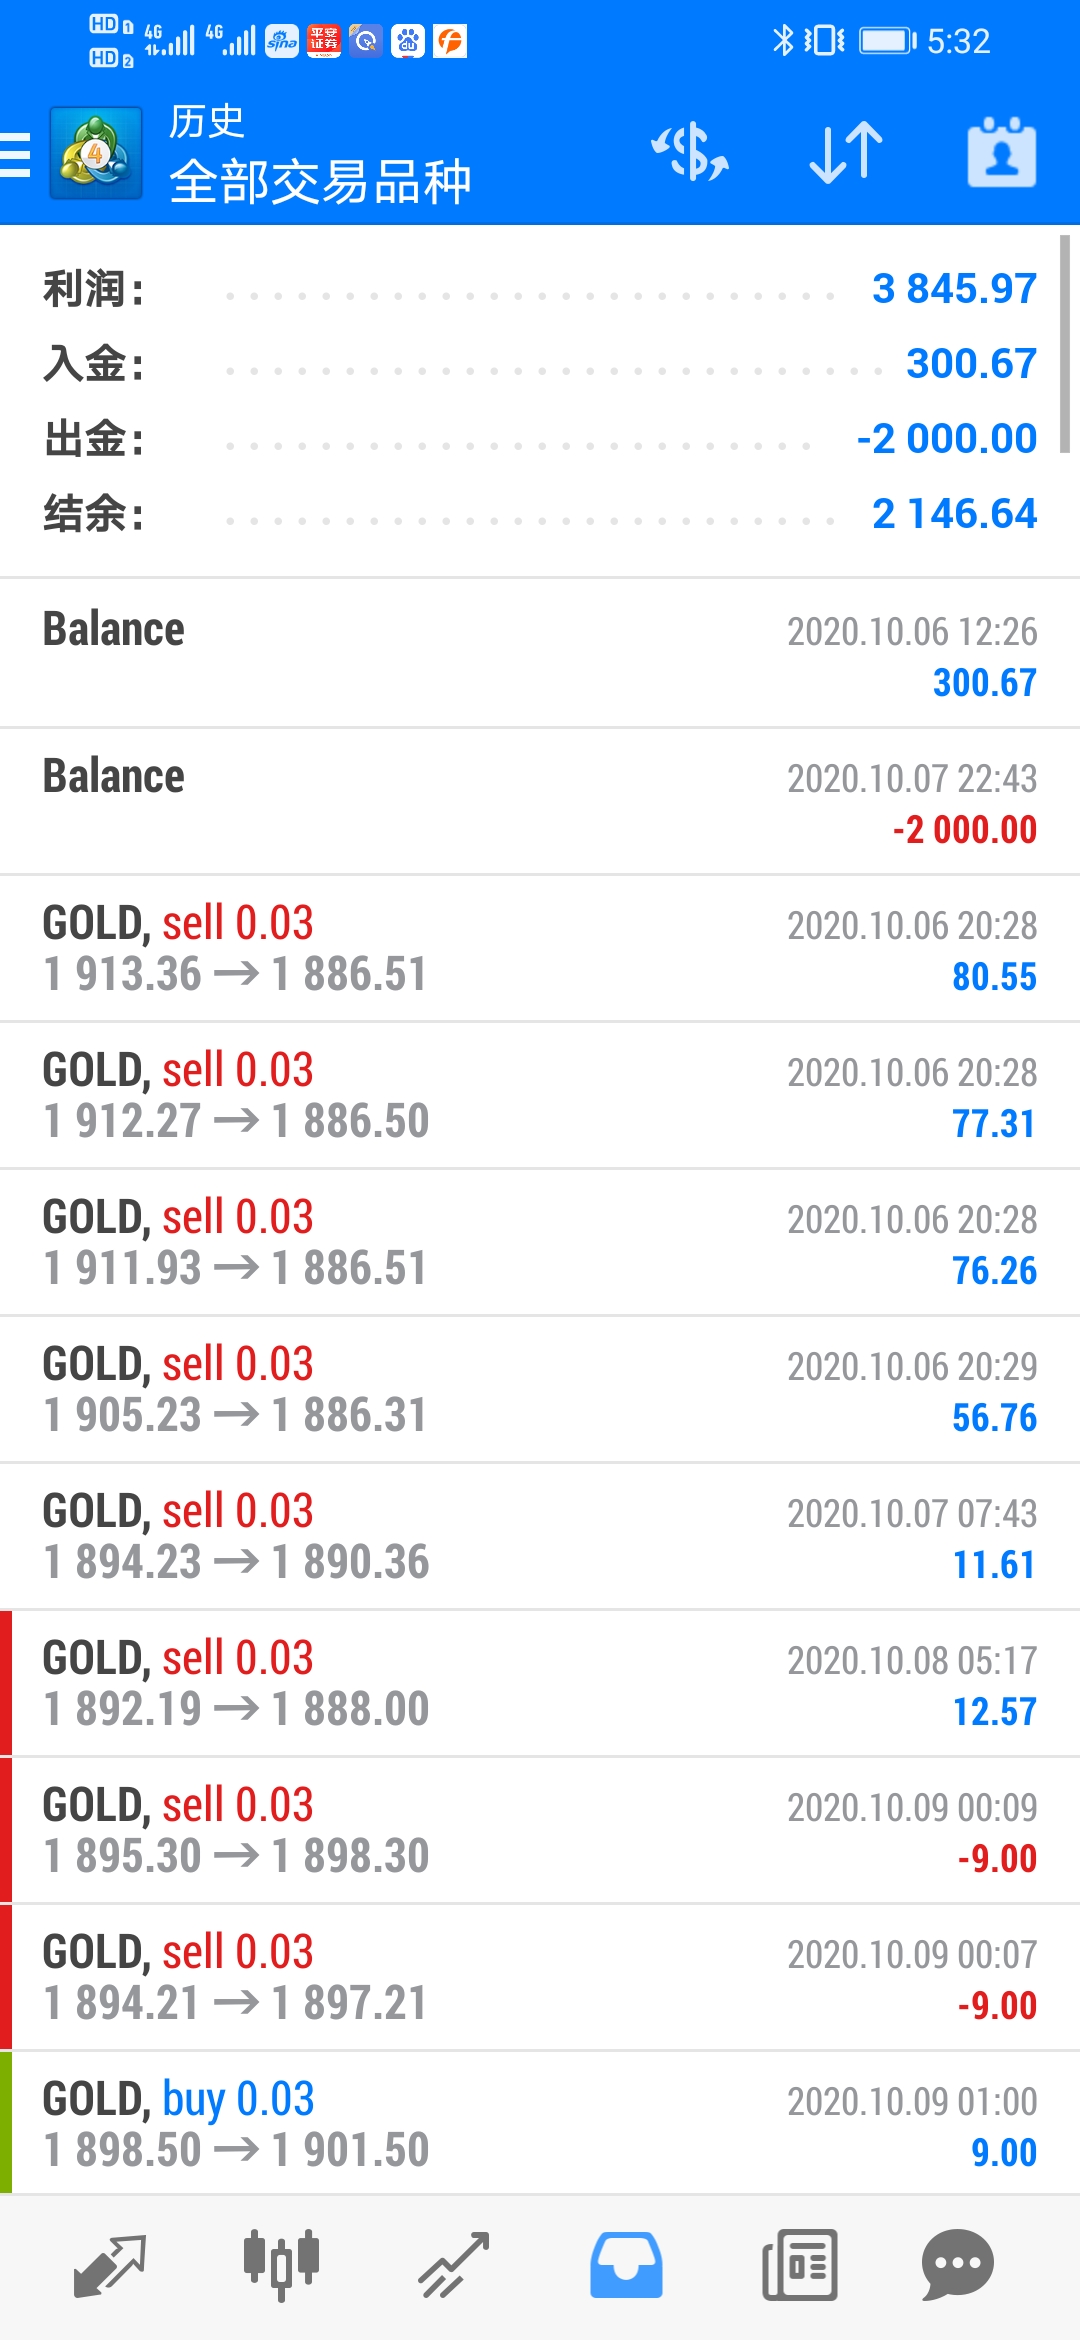The image size is (1080, 2340).
Task: Open the Chat messages bubble icon
Action: [x=958, y=2266]
